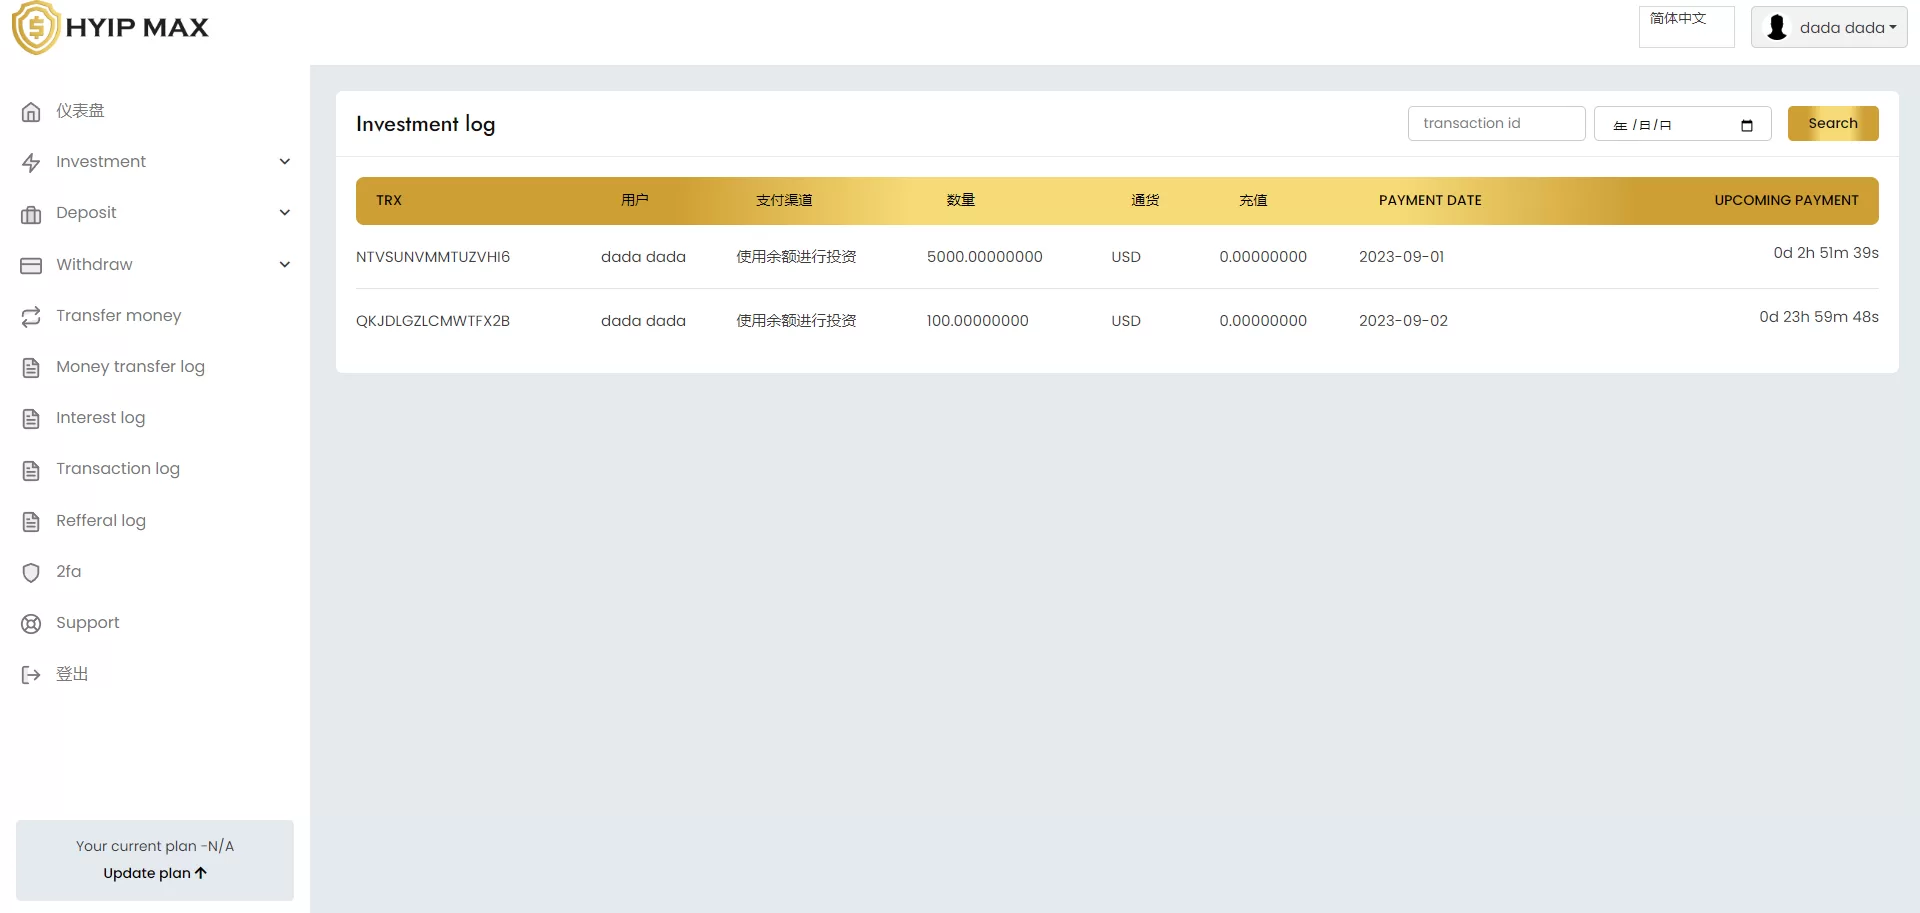Click the HYIP MAX logo icon
1920x913 pixels.
[x=36, y=28]
